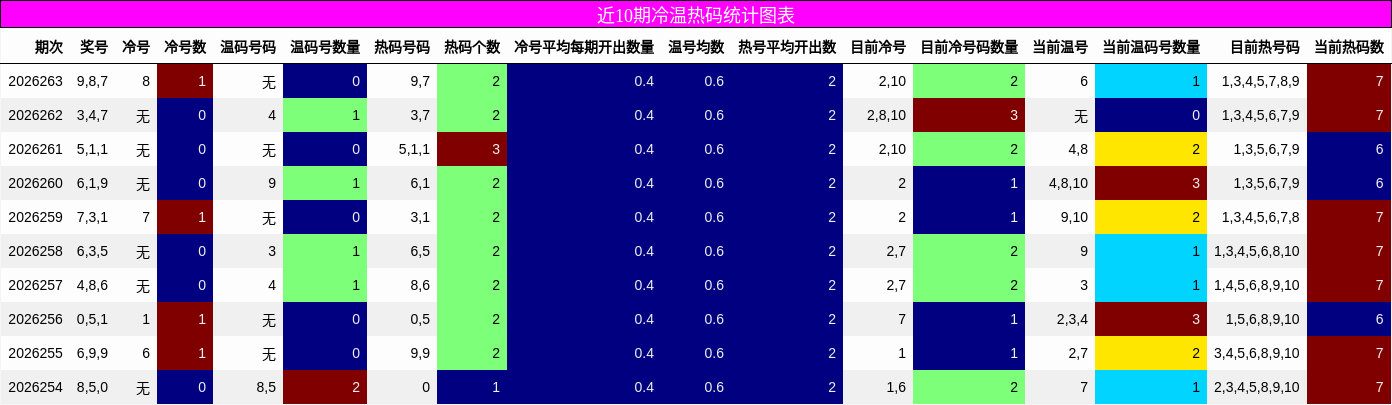The width and height of the screenshot is (1392, 405).
Task: Click prize number 6,3,5 cell
Action: (x=92, y=251)
